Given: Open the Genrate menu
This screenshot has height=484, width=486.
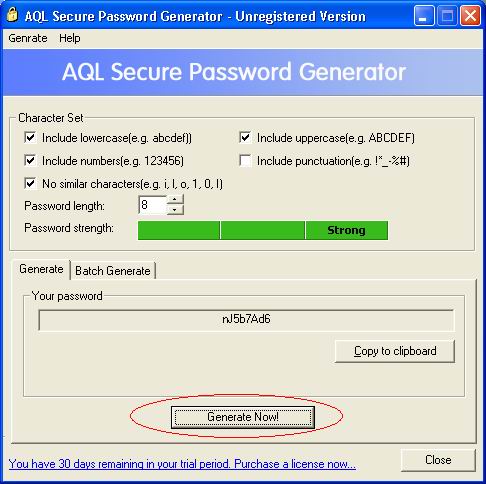Looking at the screenshot, I should [x=28, y=38].
